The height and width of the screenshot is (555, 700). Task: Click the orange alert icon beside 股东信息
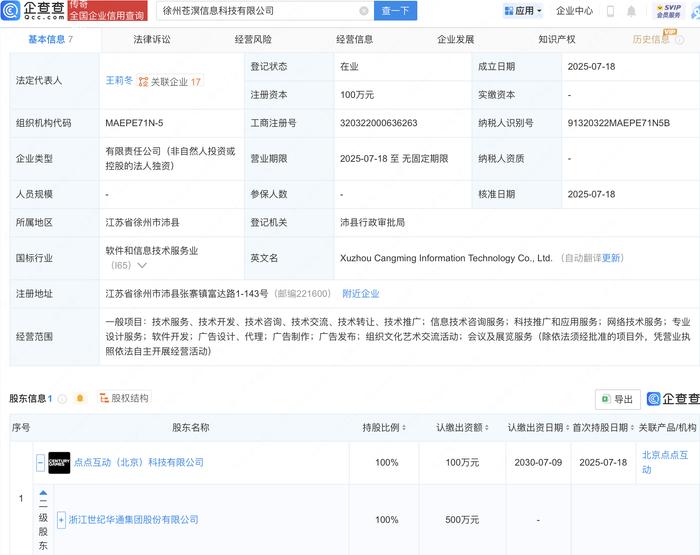click(80, 398)
